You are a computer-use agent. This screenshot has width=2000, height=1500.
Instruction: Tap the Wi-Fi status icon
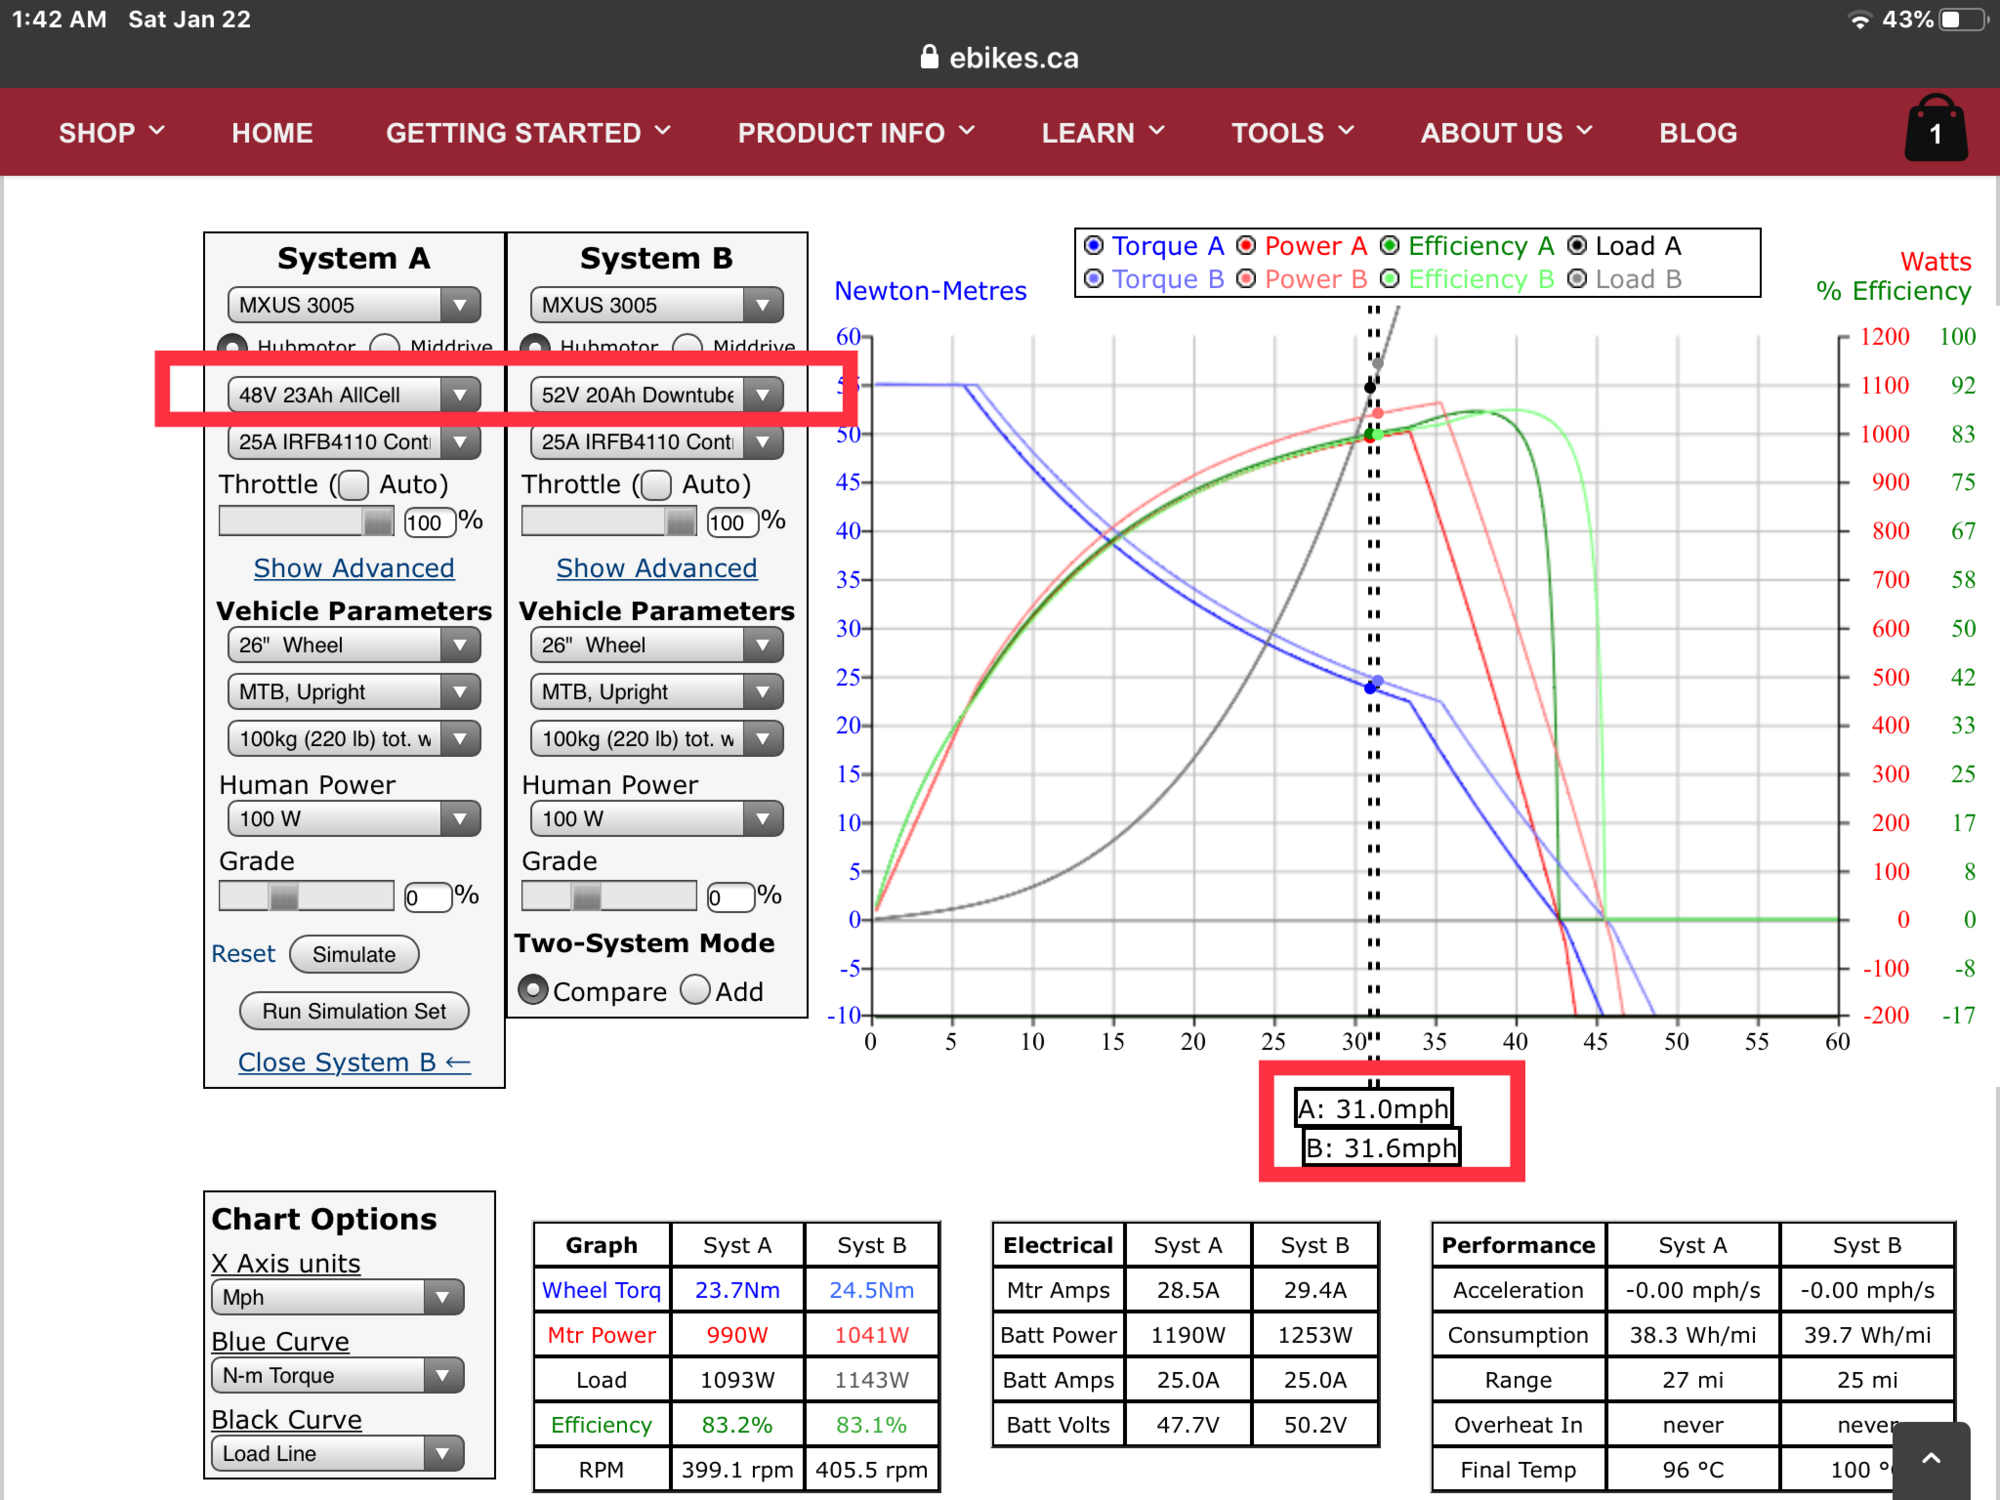[1859, 19]
